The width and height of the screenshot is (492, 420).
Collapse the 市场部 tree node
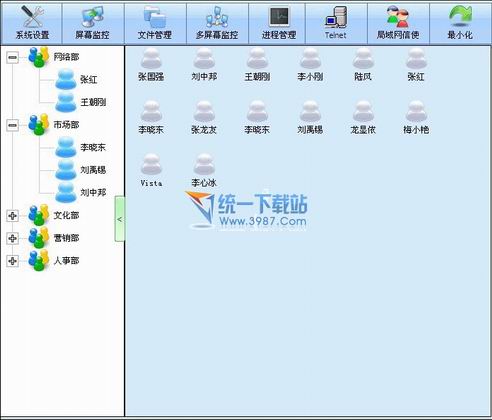[x=12, y=125]
